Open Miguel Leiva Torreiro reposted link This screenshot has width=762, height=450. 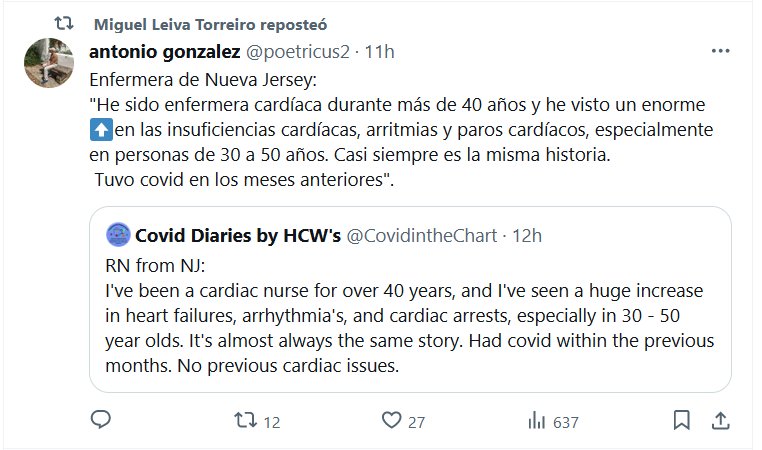pyautogui.click(x=208, y=23)
